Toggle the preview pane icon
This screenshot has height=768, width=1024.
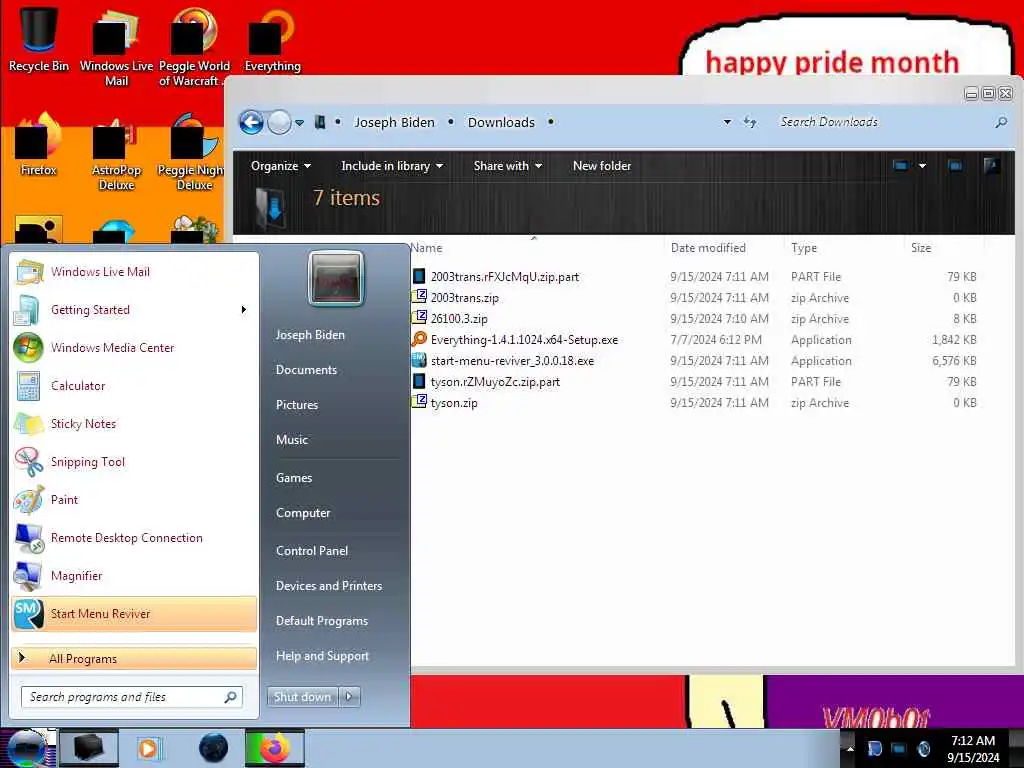click(955, 166)
